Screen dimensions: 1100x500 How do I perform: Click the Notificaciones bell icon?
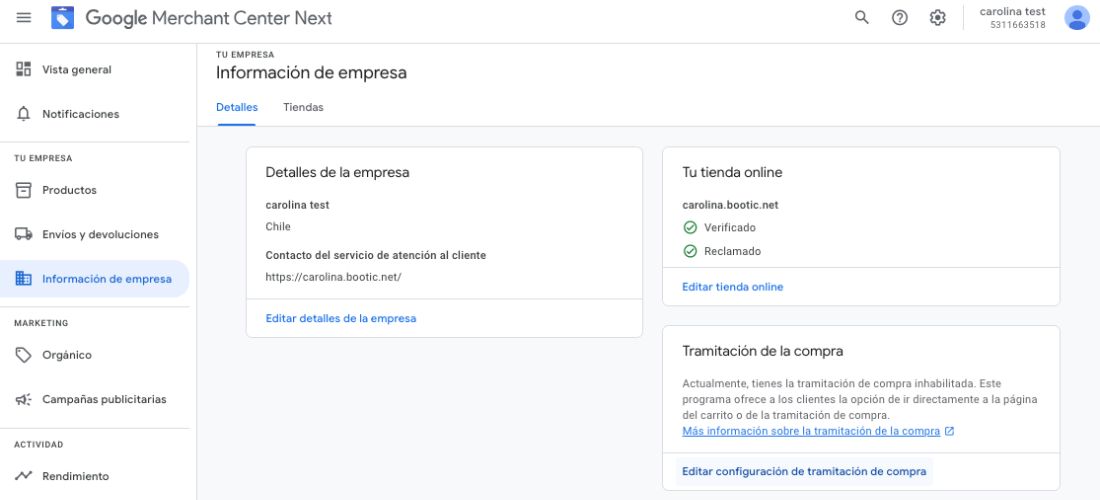(x=24, y=114)
